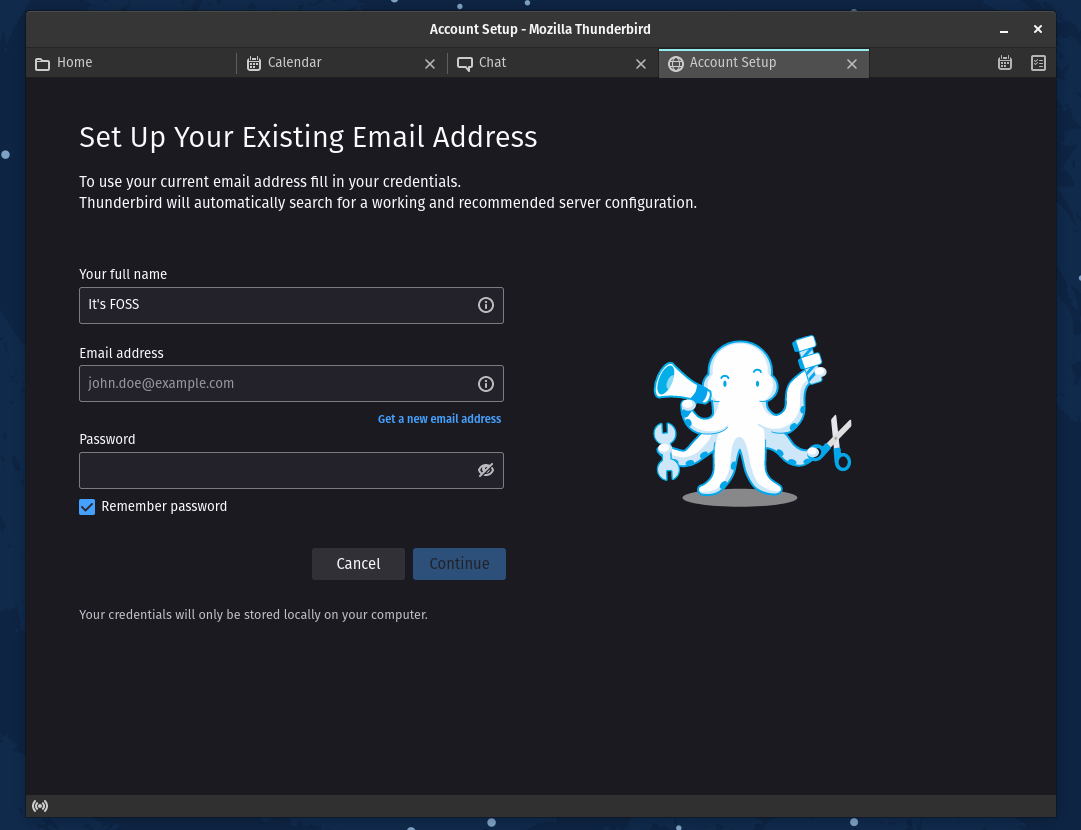Uncheck the Remember password checkbox
The width and height of the screenshot is (1081, 830).
[x=87, y=507]
